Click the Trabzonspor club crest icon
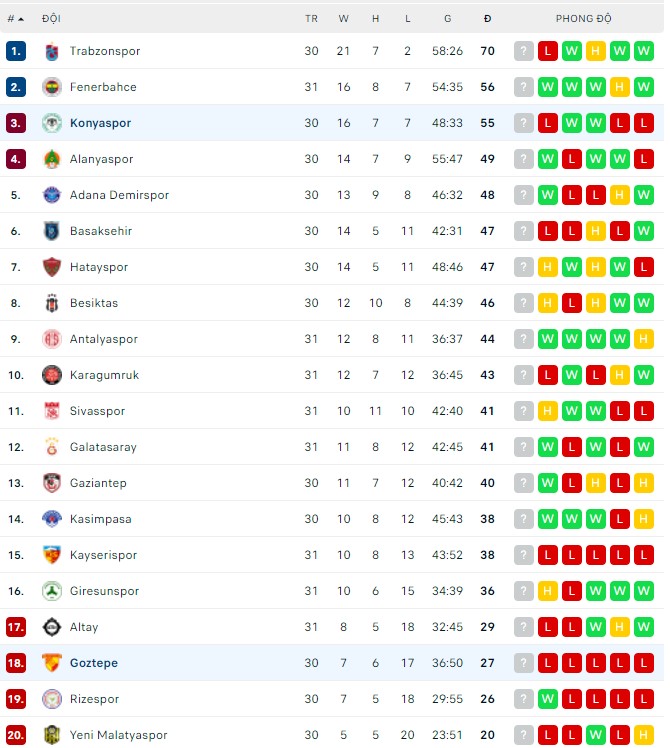 52,51
